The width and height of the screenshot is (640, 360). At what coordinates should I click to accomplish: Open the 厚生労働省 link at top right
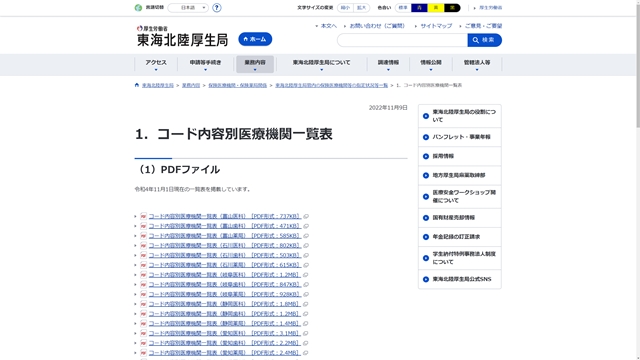point(491,8)
